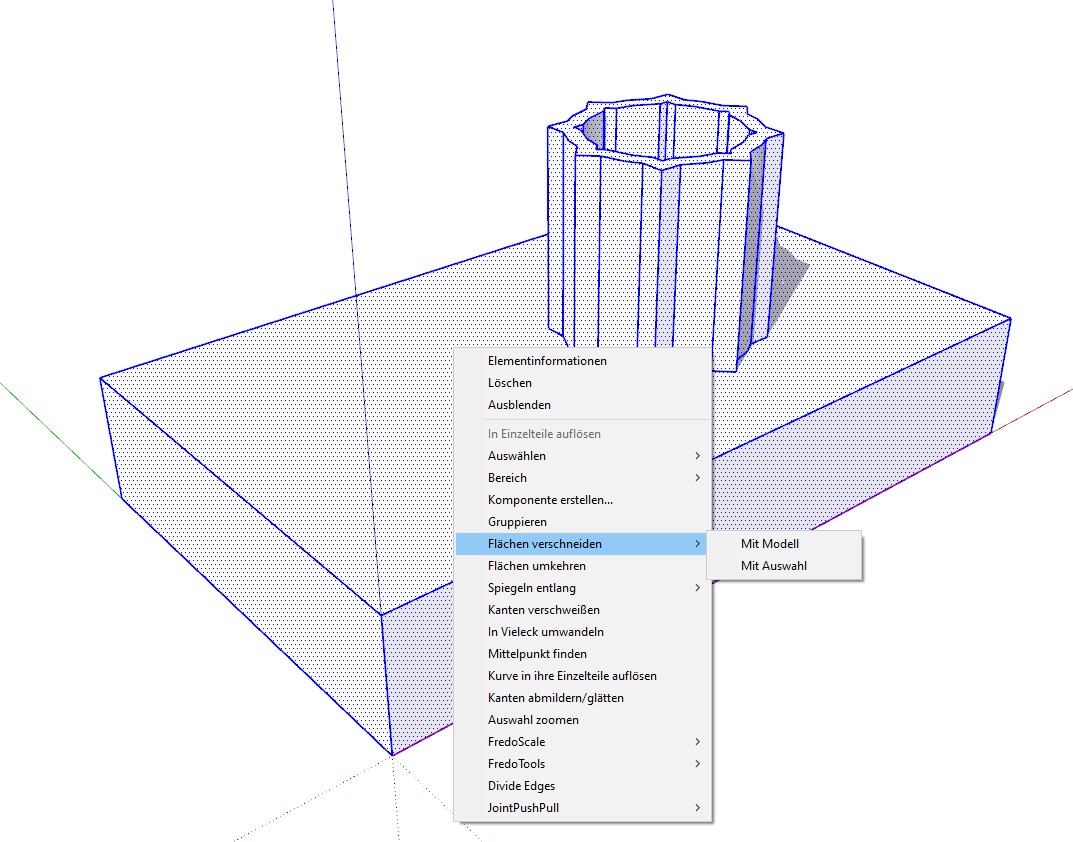Click Komponente erstellen... menu entry
This screenshot has width=1073, height=842.
550,500
